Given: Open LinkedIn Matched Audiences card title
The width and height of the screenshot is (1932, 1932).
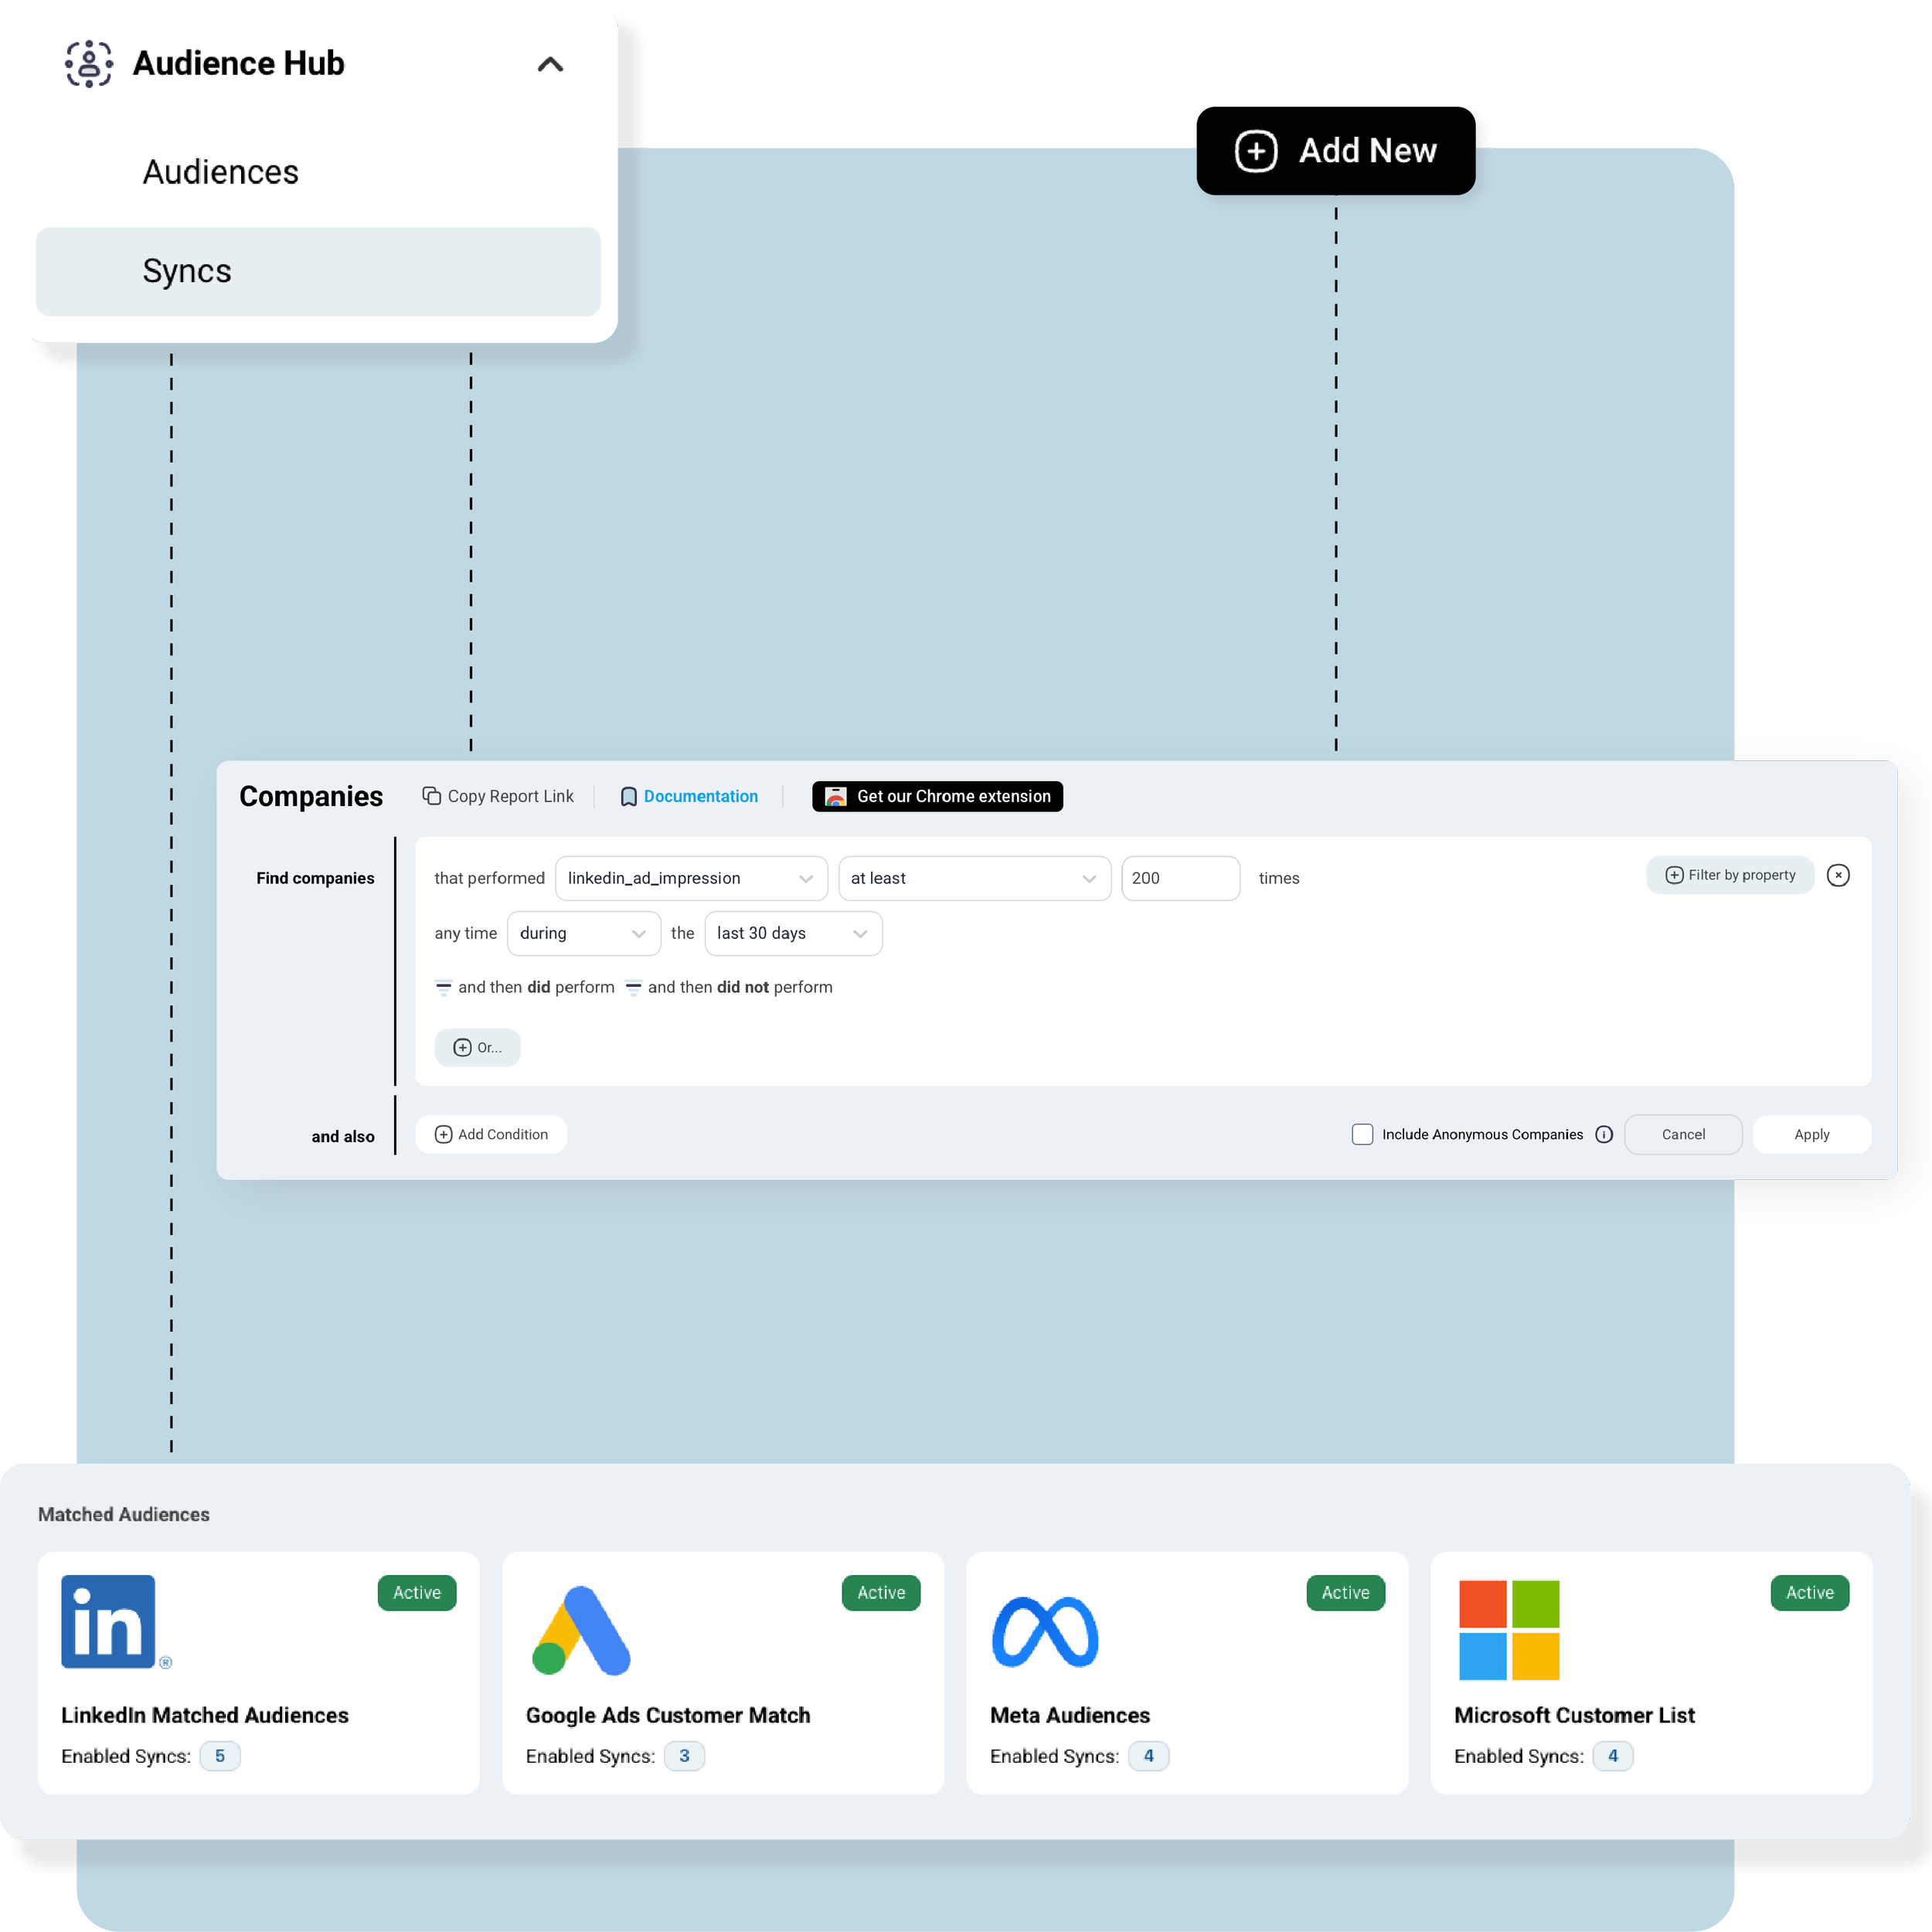Looking at the screenshot, I should click(x=205, y=1715).
